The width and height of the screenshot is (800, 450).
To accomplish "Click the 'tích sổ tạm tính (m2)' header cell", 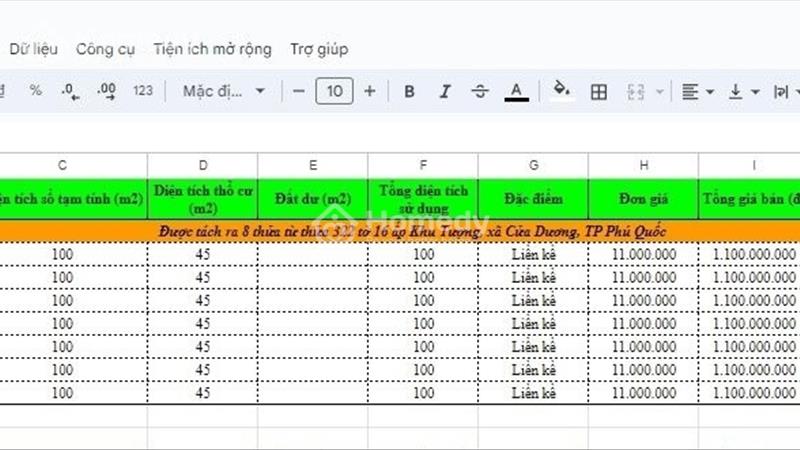I will pyautogui.click(x=73, y=199).
